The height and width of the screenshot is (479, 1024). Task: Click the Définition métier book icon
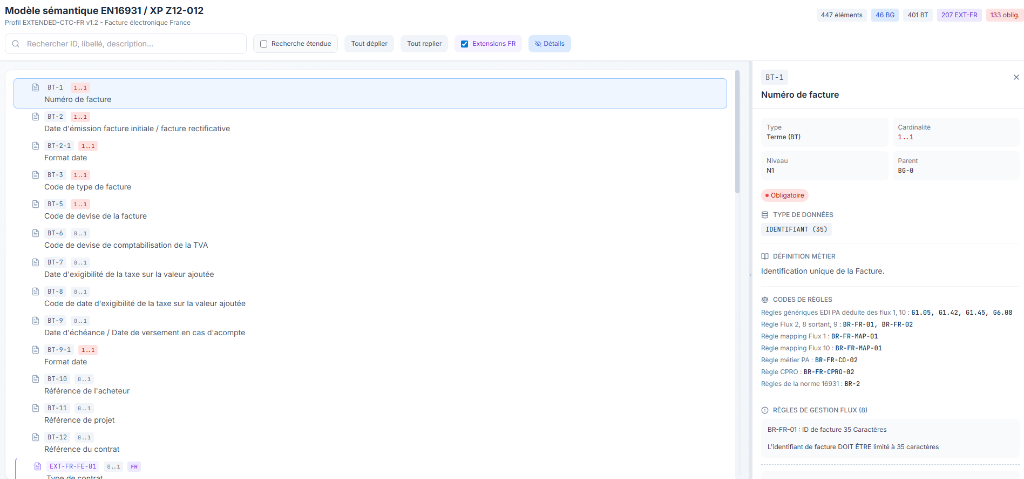coord(765,256)
